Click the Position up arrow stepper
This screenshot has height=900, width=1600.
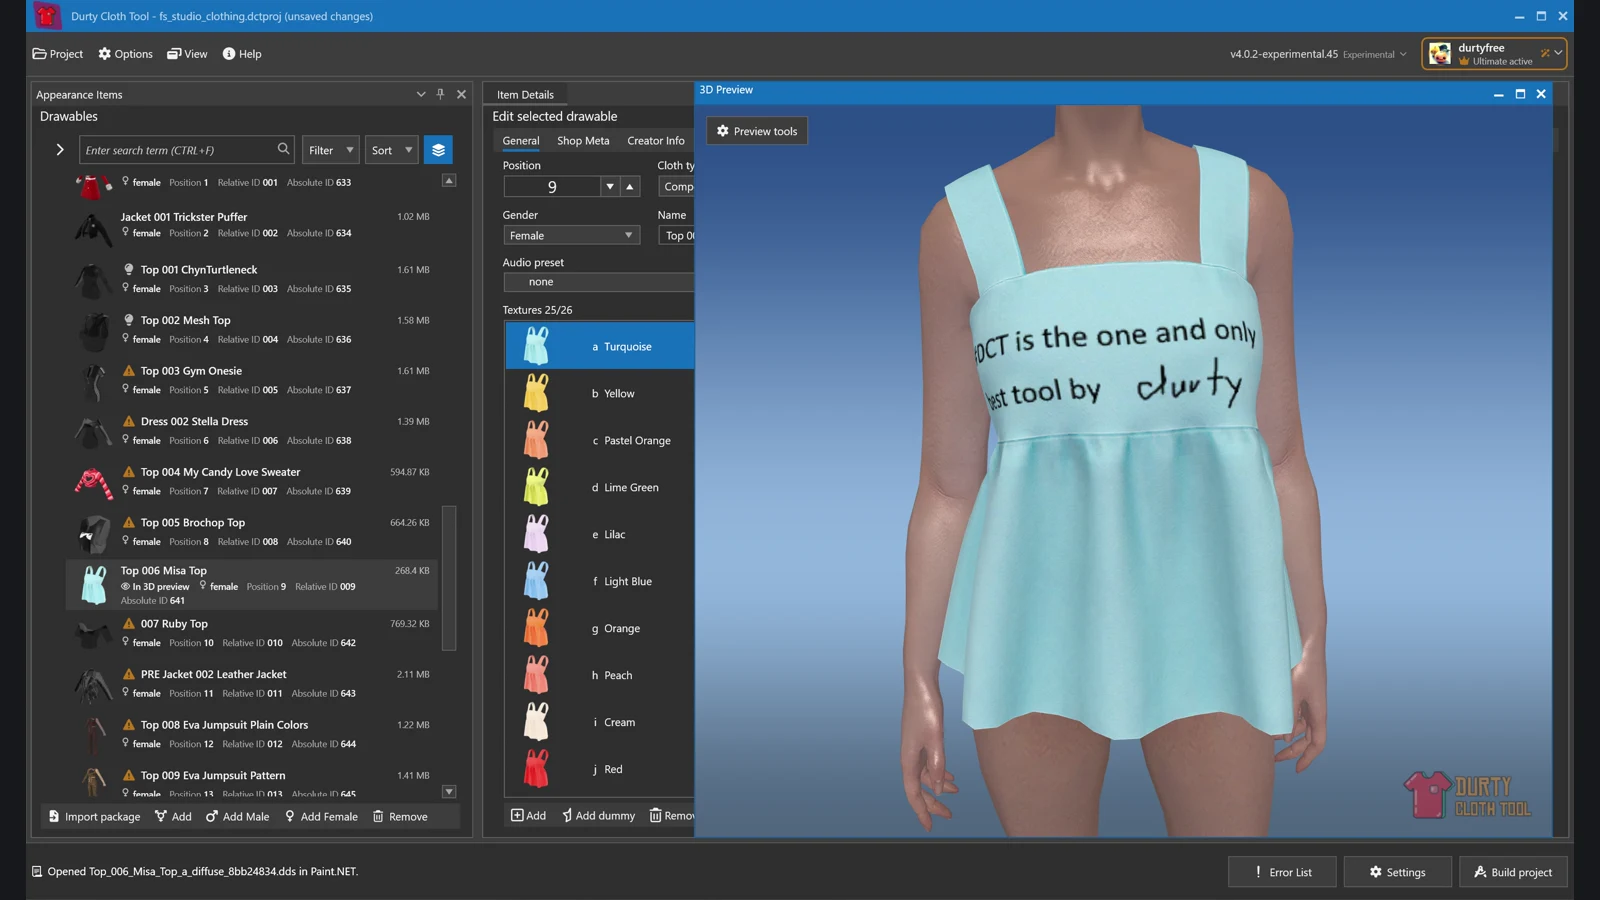(x=630, y=187)
